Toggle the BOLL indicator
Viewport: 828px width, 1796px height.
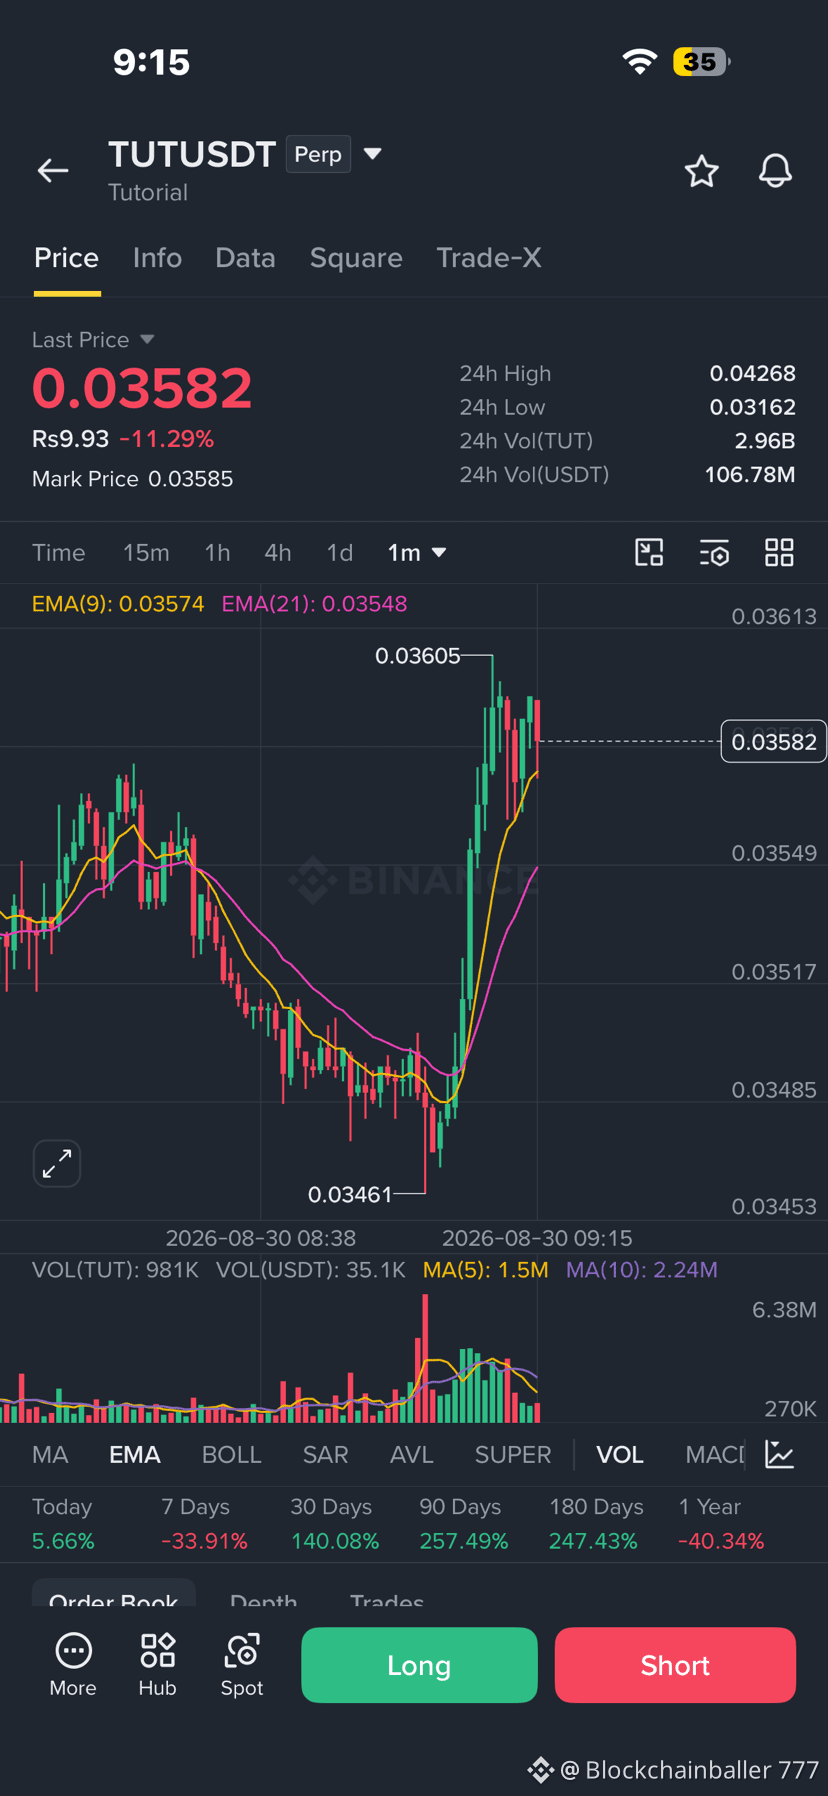click(x=231, y=1455)
